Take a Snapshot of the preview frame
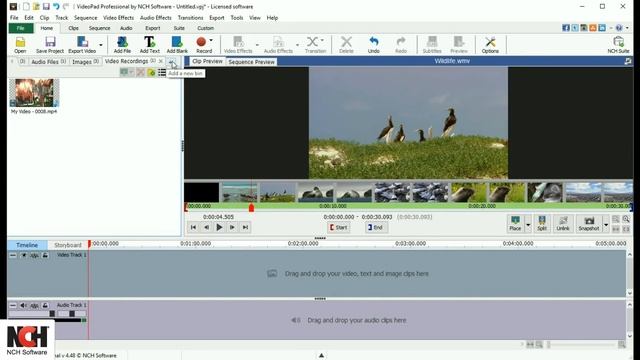 point(589,223)
